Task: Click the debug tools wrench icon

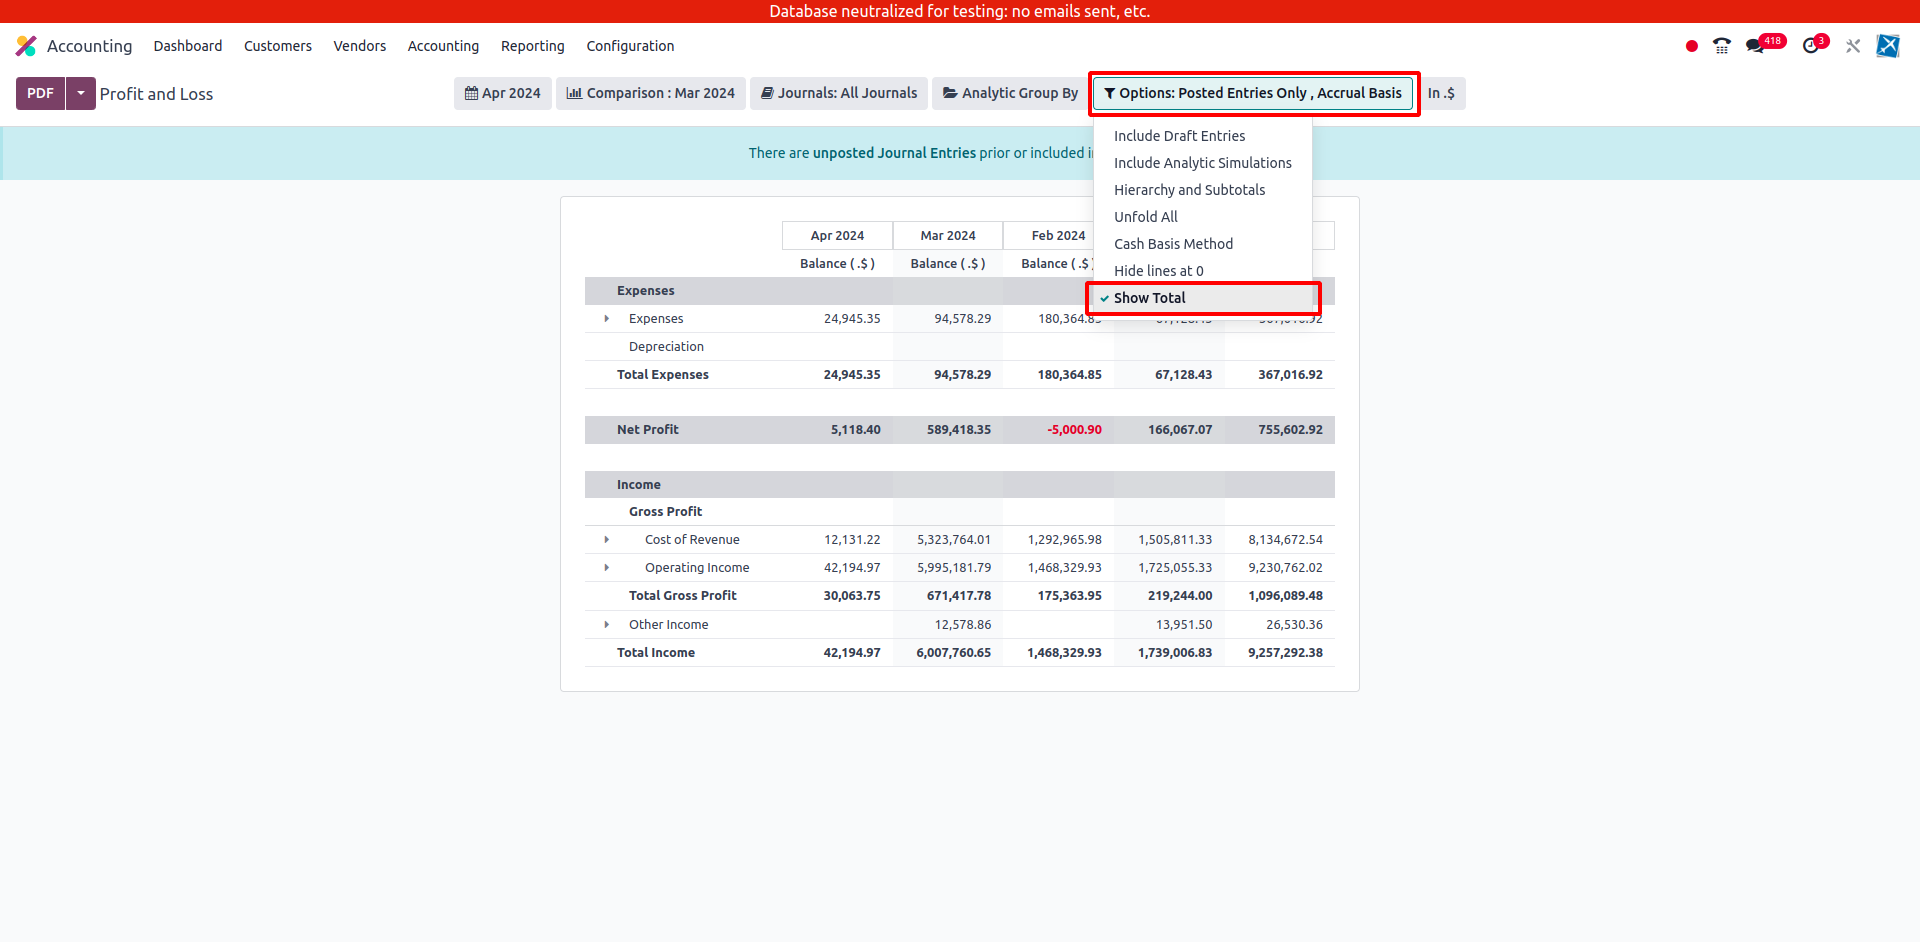Action: click(x=1853, y=46)
